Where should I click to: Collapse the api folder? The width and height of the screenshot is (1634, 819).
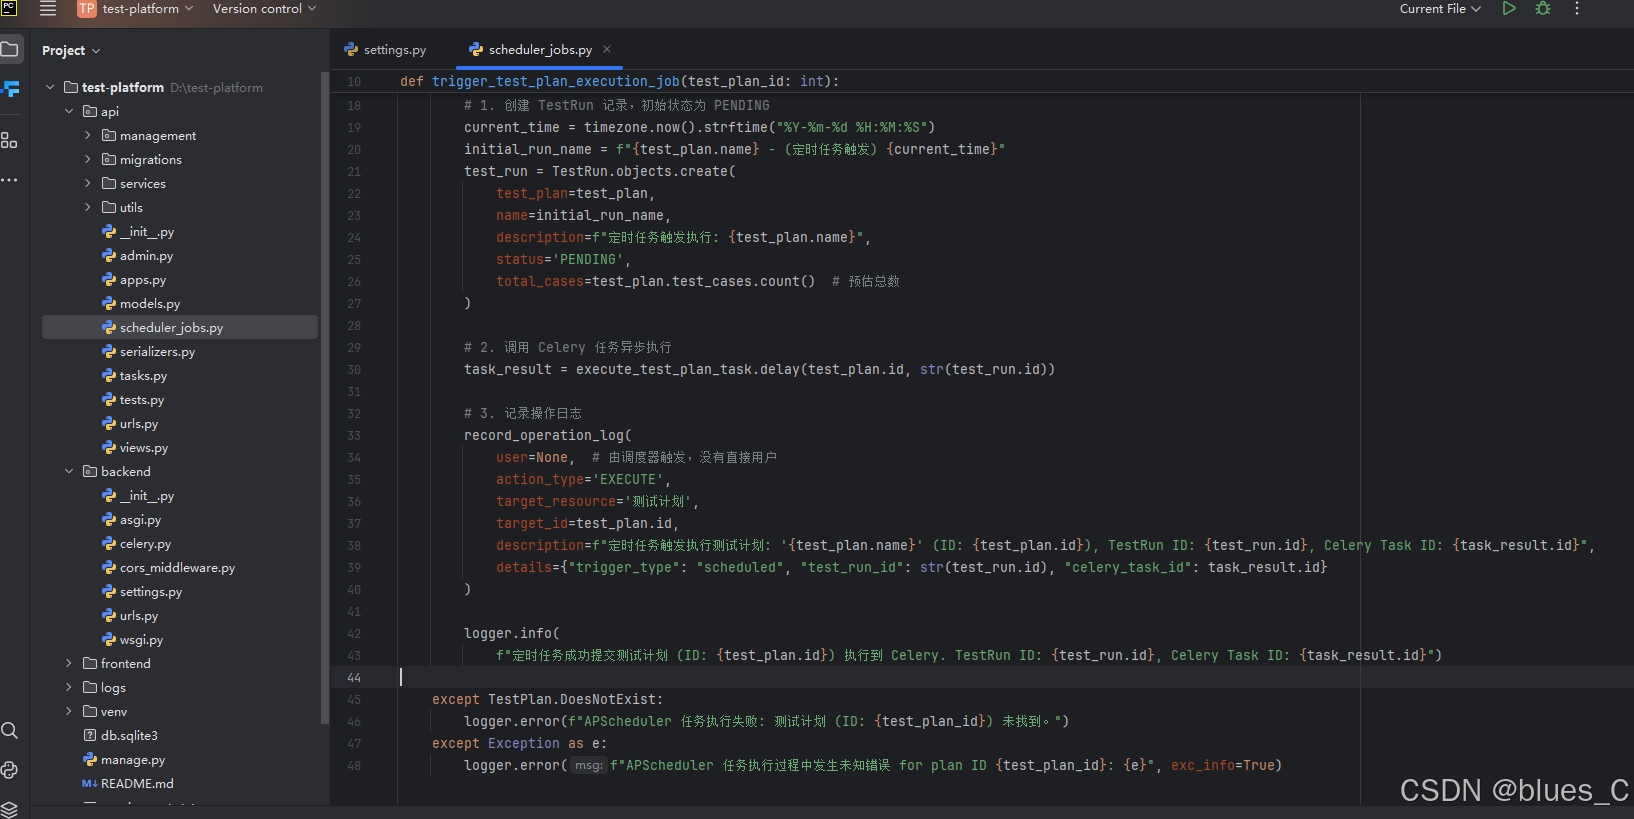69,111
